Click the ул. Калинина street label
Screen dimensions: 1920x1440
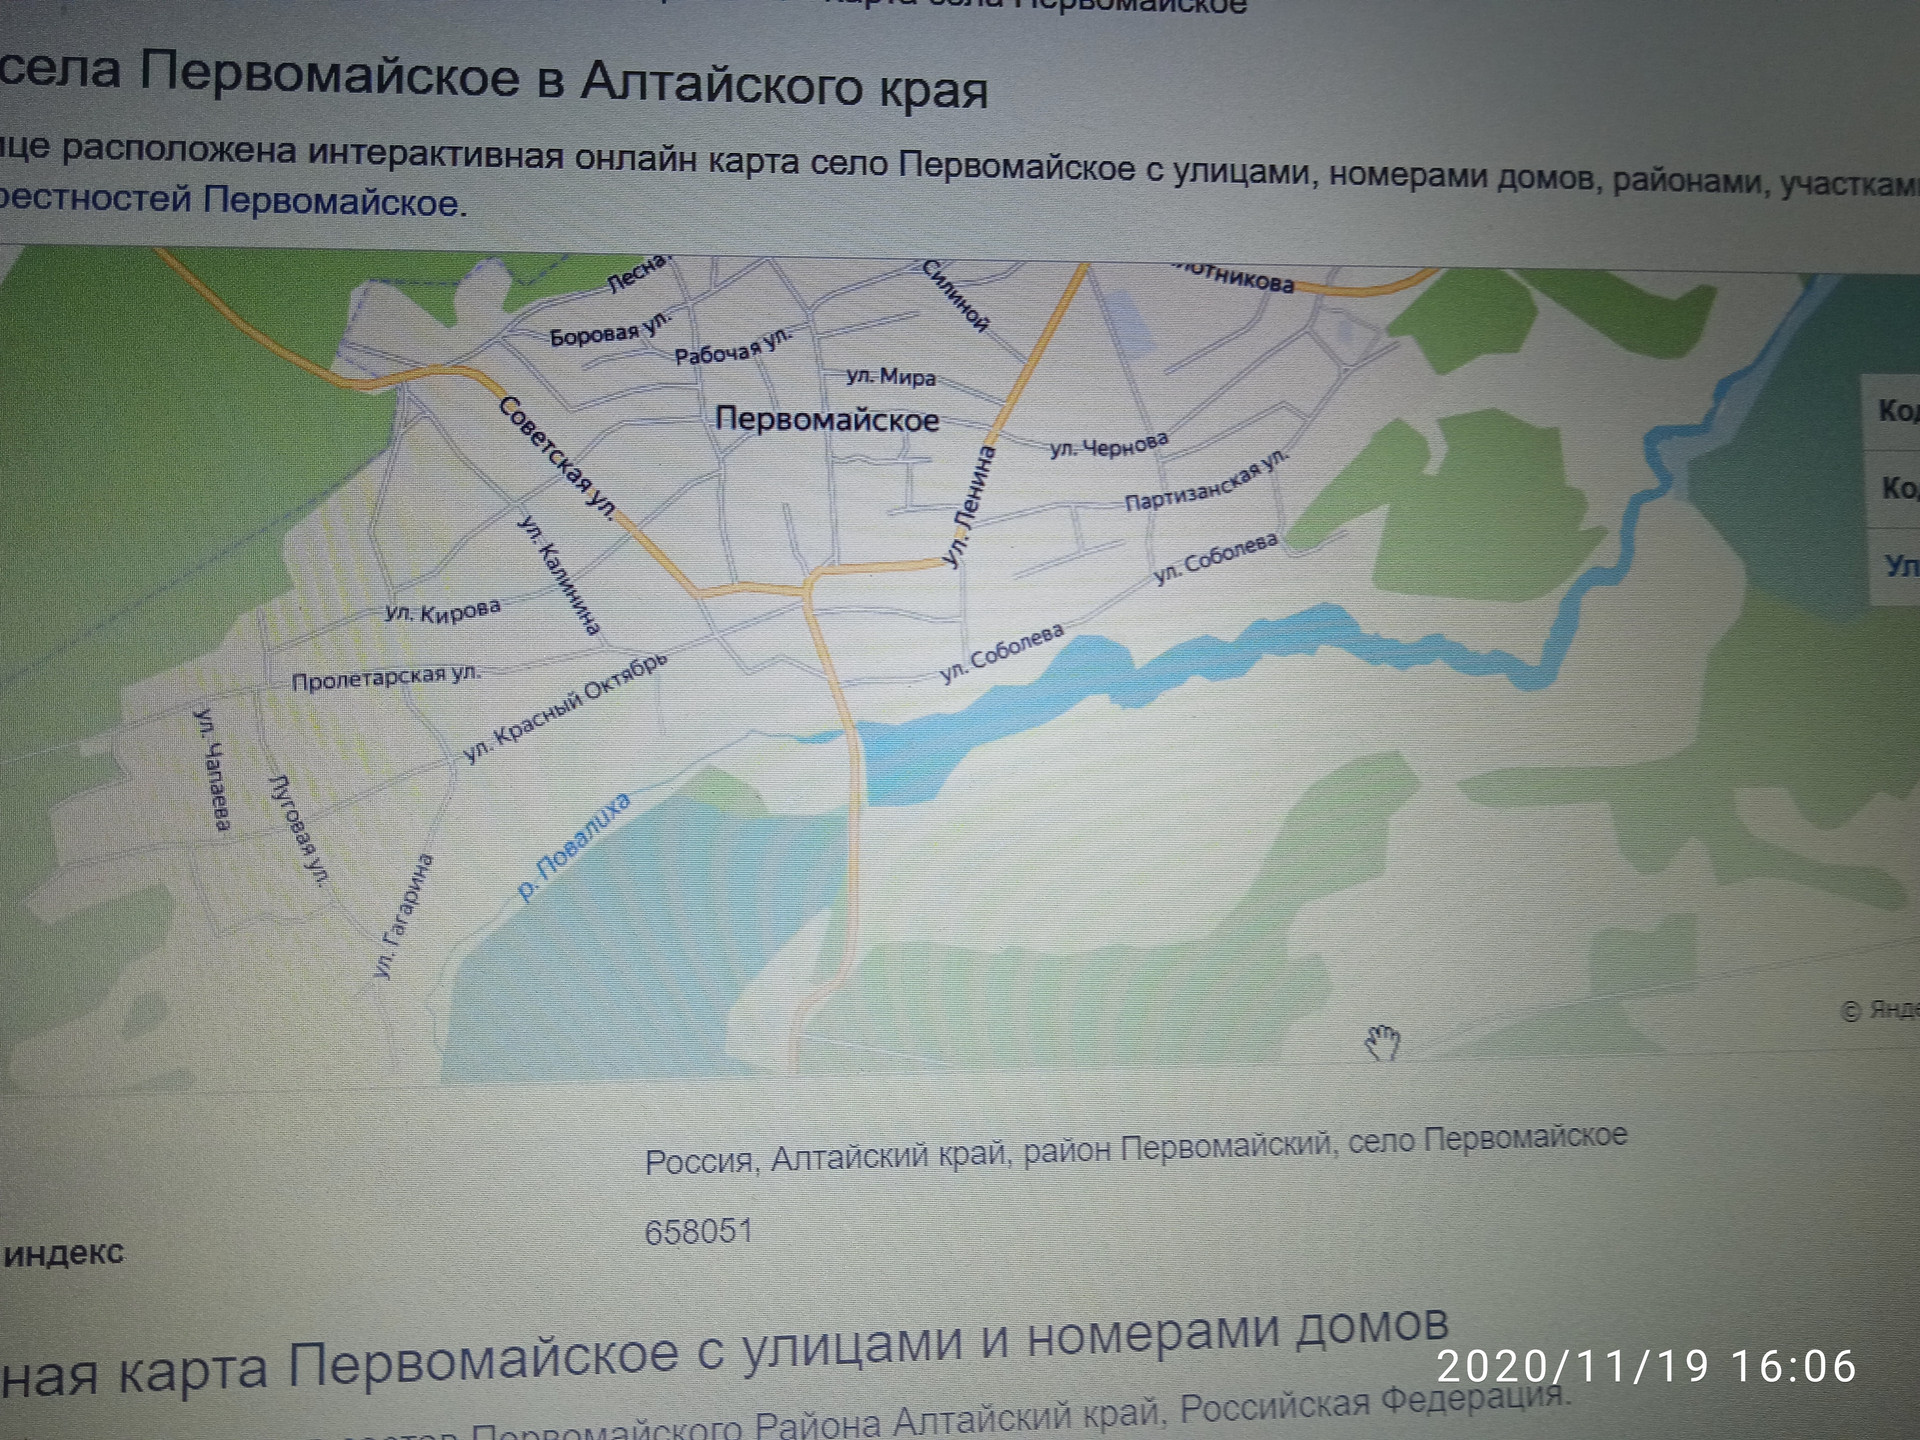[558, 575]
